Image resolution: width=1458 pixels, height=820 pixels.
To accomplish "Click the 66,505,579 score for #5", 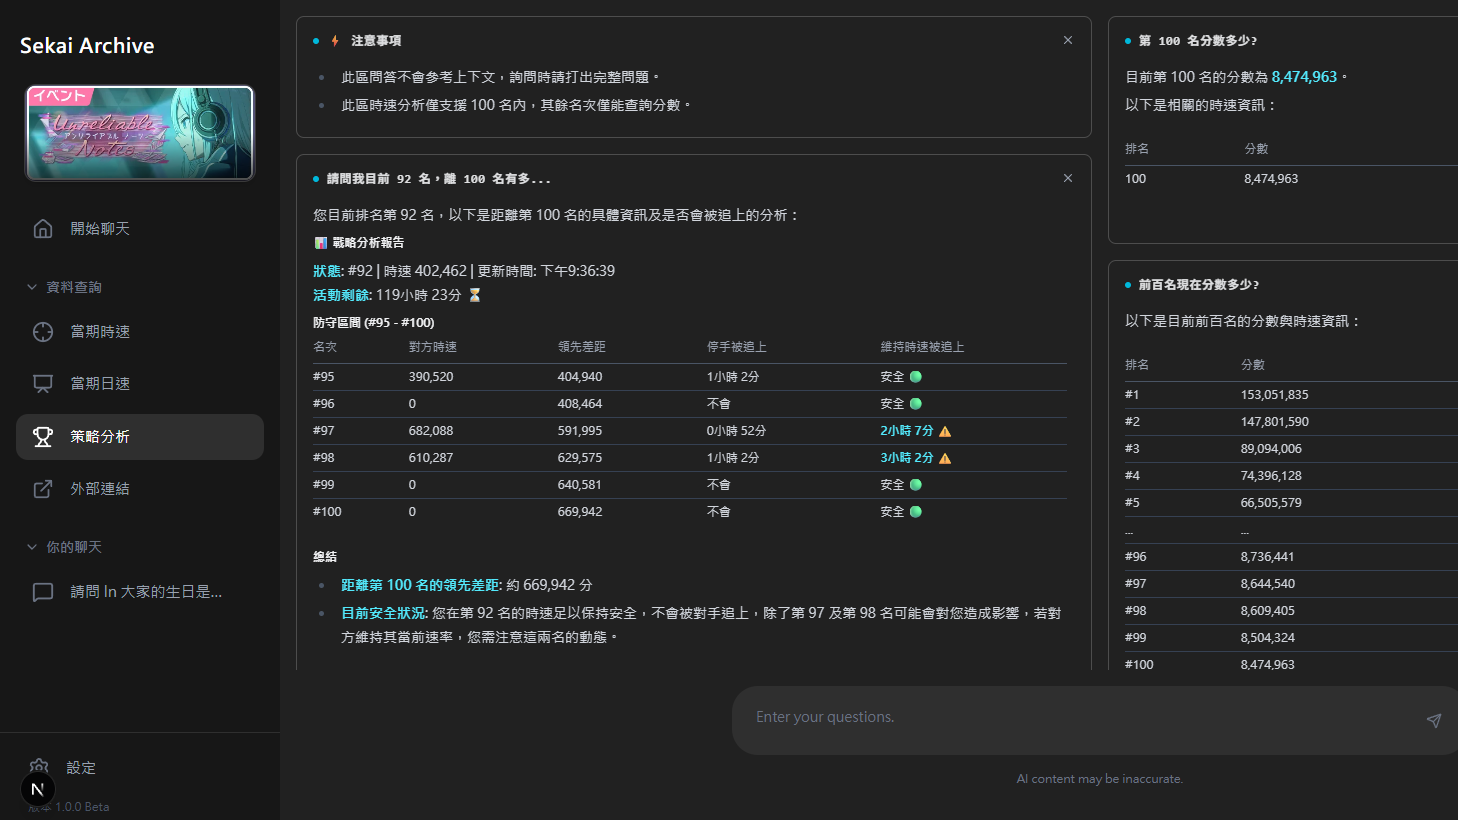I will pyautogui.click(x=1271, y=503).
